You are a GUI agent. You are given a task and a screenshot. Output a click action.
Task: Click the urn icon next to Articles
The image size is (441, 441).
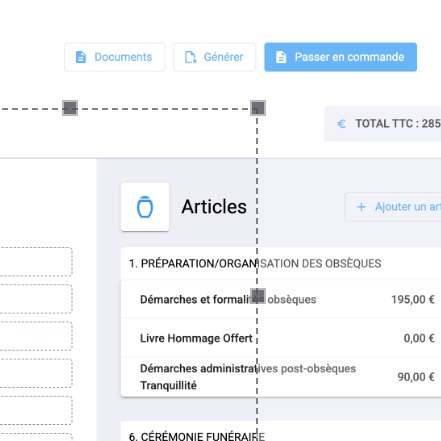click(145, 207)
